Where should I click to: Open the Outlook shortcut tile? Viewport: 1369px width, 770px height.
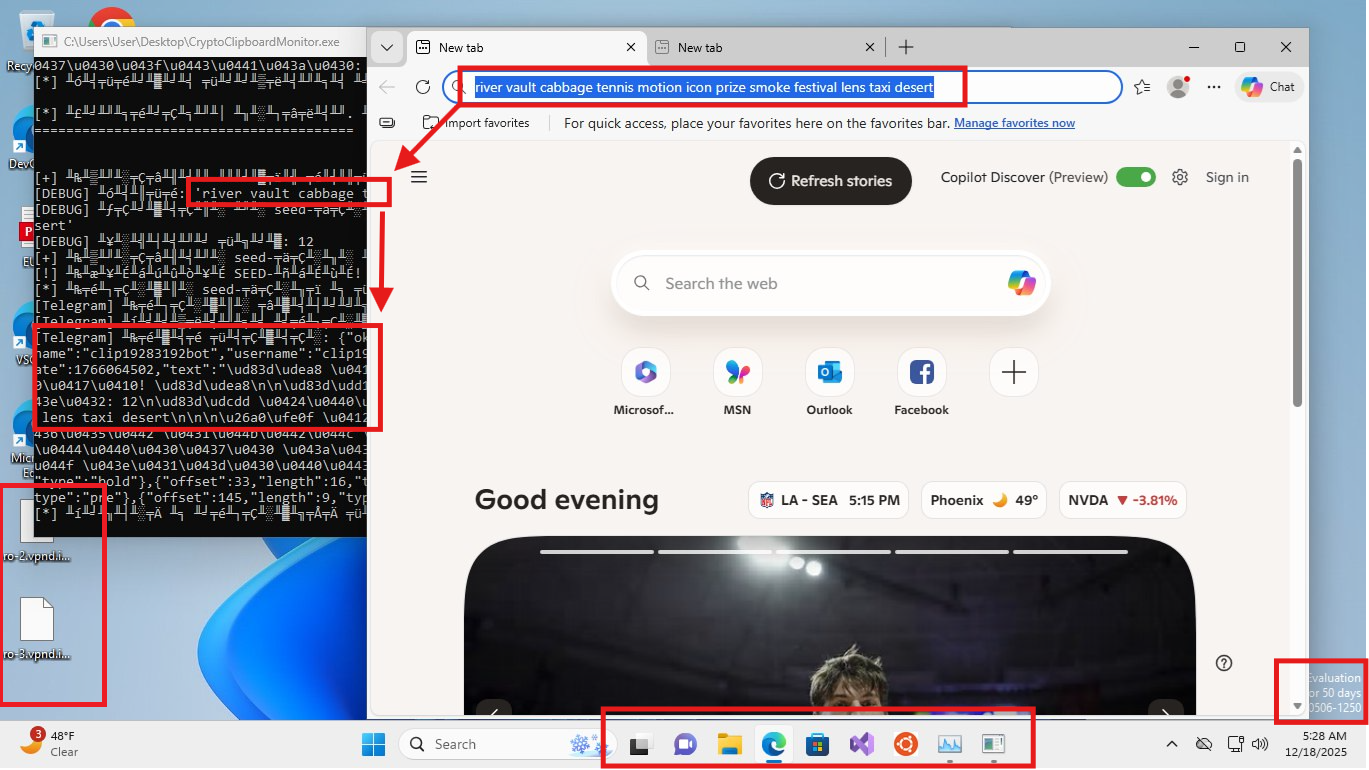coord(829,373)
